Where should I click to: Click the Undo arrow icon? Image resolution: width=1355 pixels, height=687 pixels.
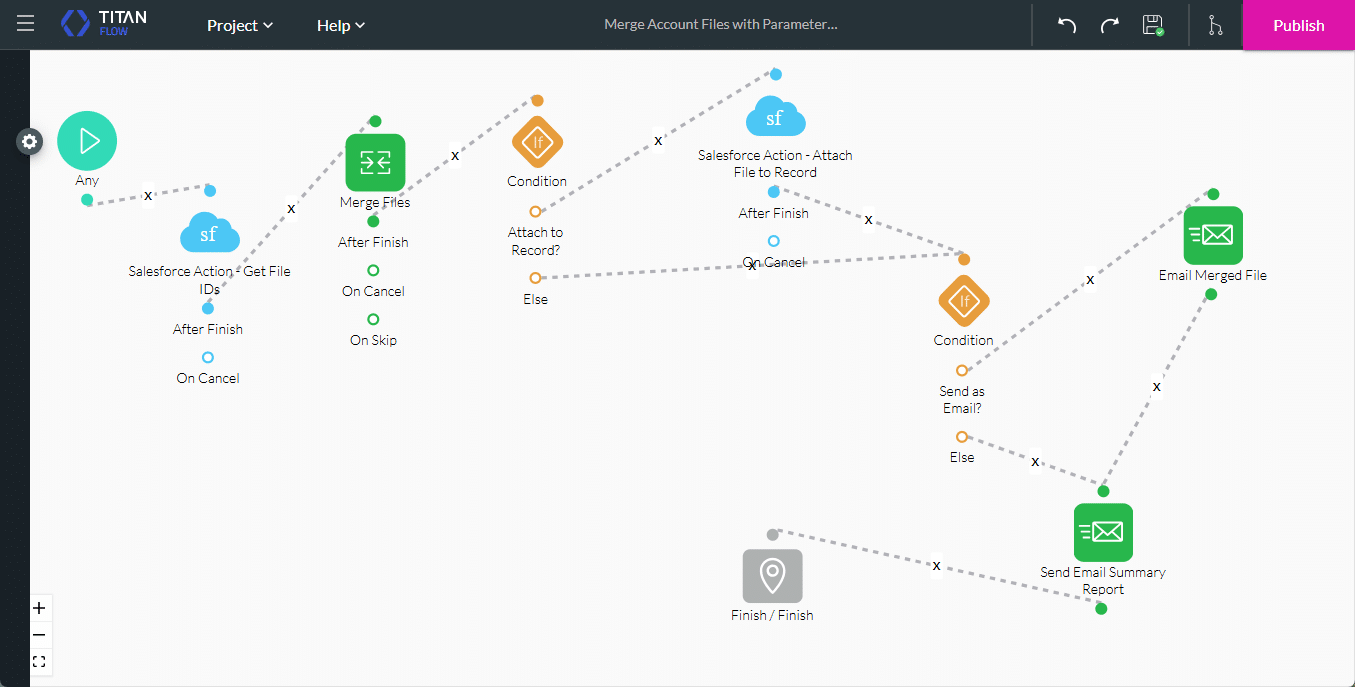(1067, 25)
